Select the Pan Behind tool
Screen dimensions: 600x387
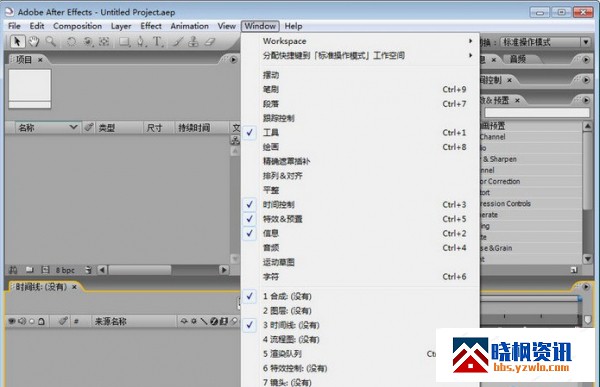[x=104, y=41]
